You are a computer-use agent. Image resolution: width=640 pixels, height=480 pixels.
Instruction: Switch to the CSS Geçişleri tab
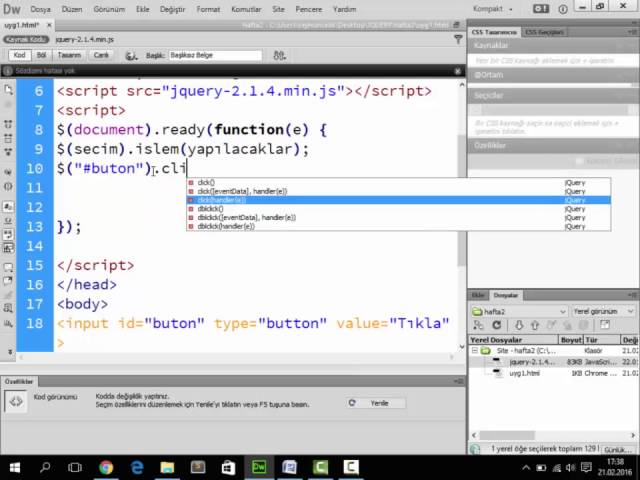coord(544,32)
